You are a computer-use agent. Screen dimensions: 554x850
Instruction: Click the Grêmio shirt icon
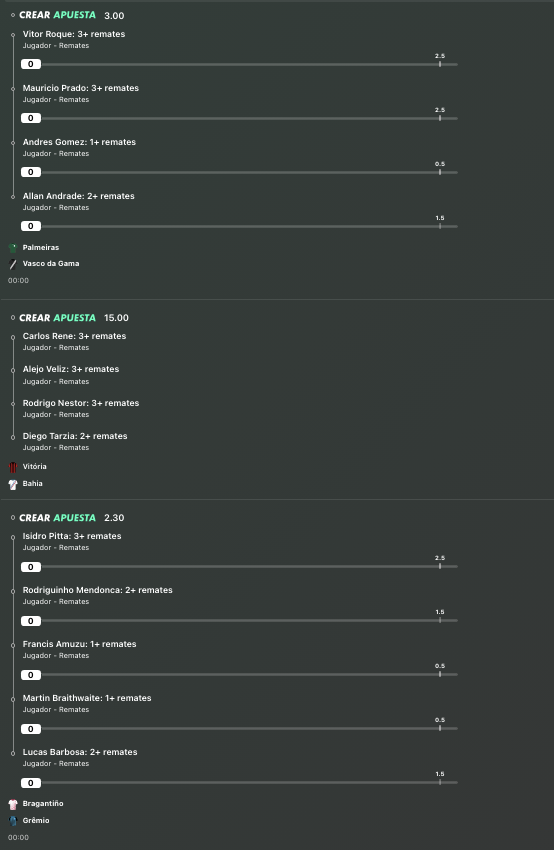tap(13, 821)
